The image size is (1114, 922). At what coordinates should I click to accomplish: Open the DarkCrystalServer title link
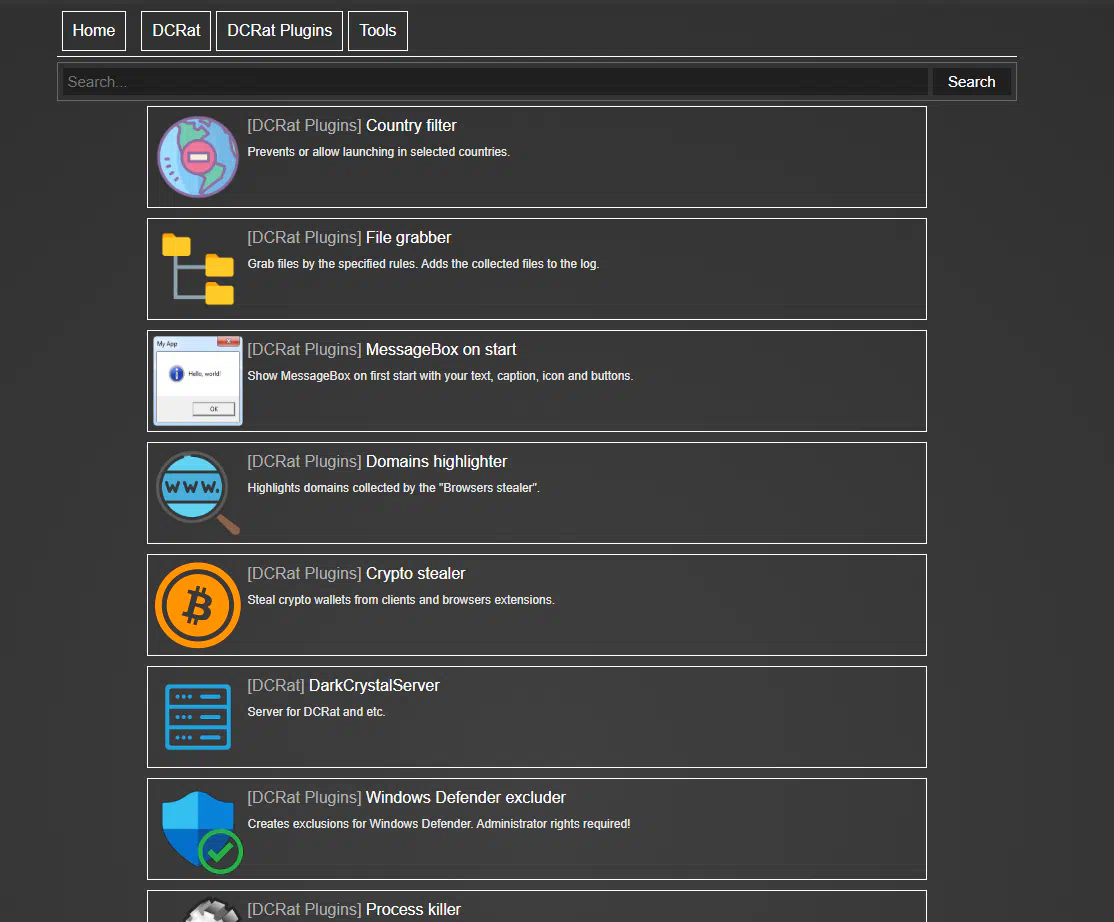(374, 685)
